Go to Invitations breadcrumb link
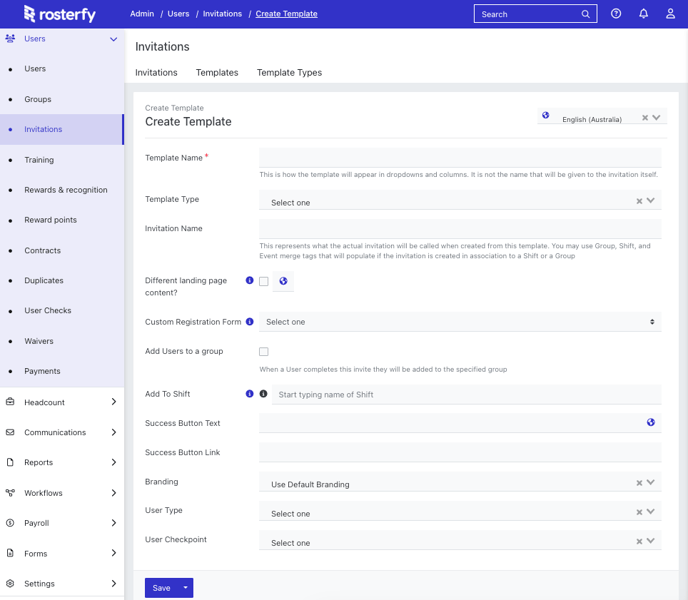The width and height of the screenshot is (688, 600). click(222, 14)
